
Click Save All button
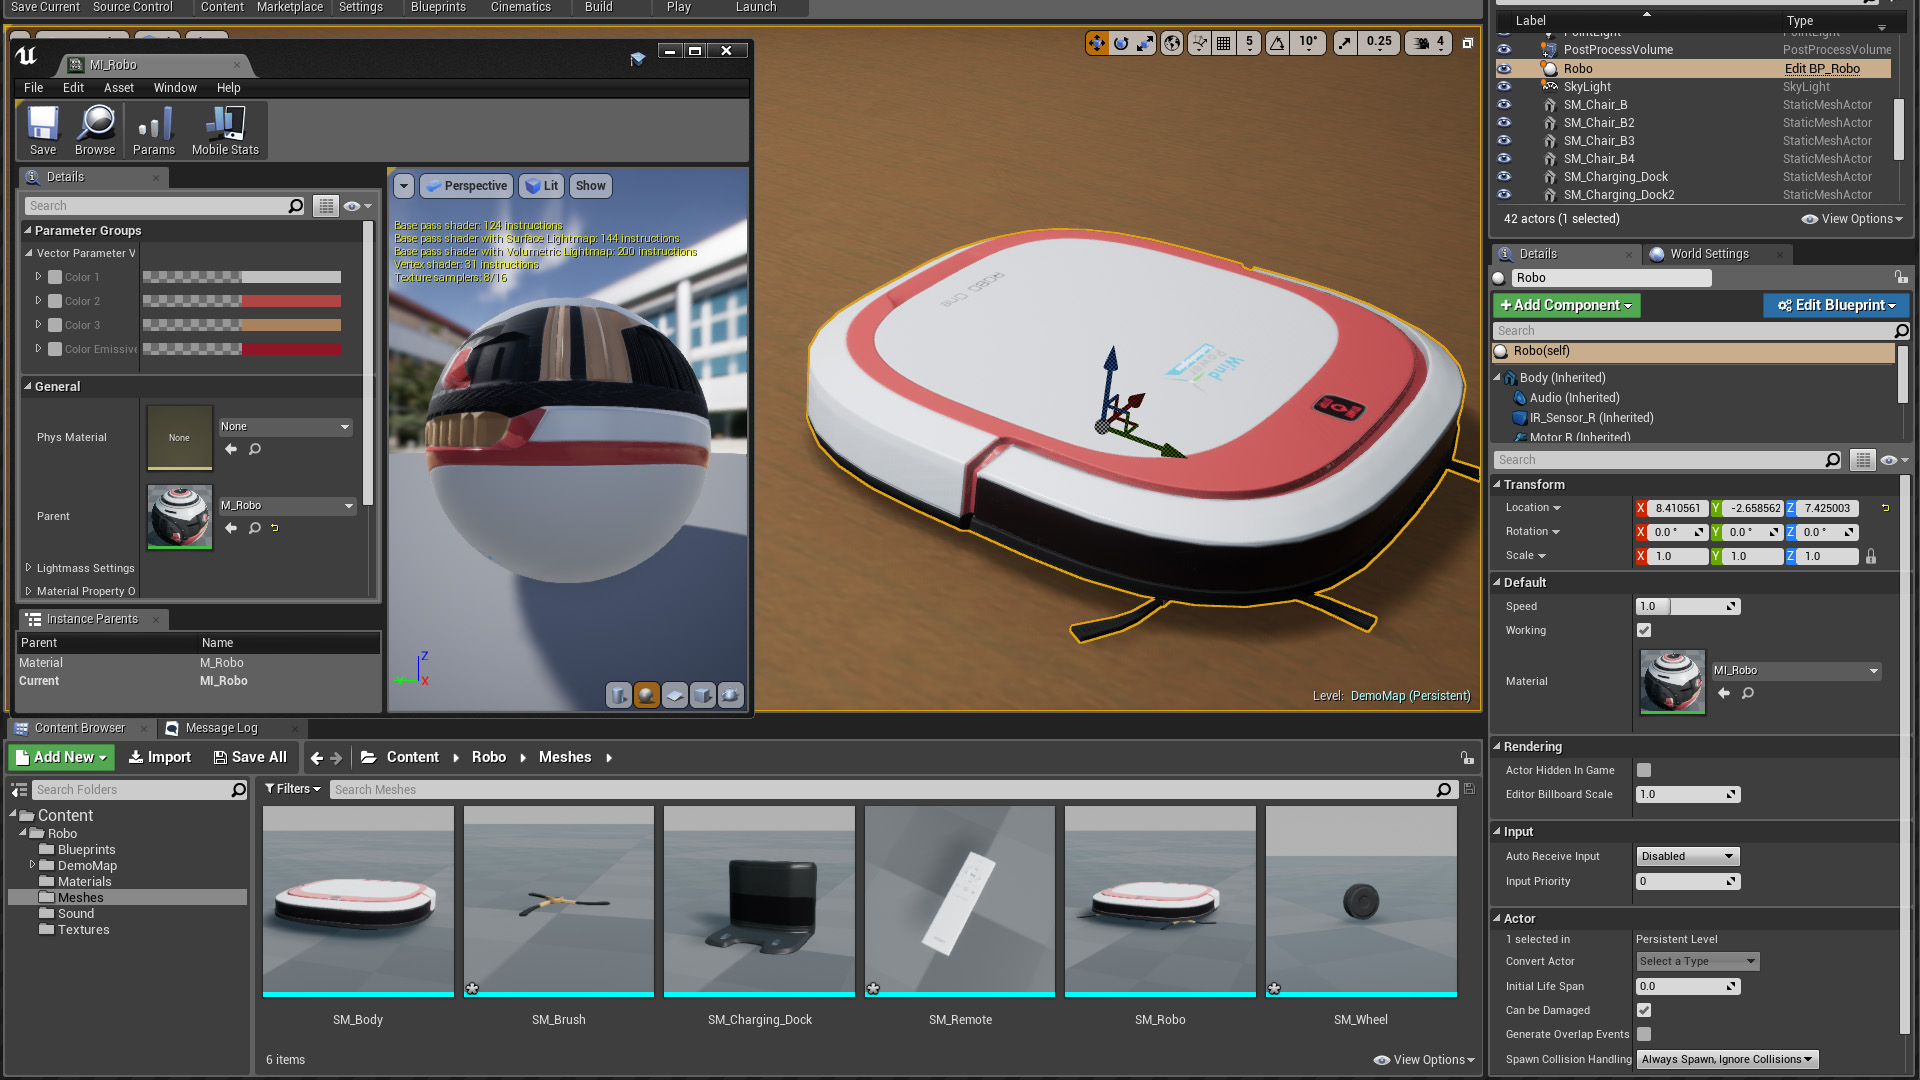point(250,757)
